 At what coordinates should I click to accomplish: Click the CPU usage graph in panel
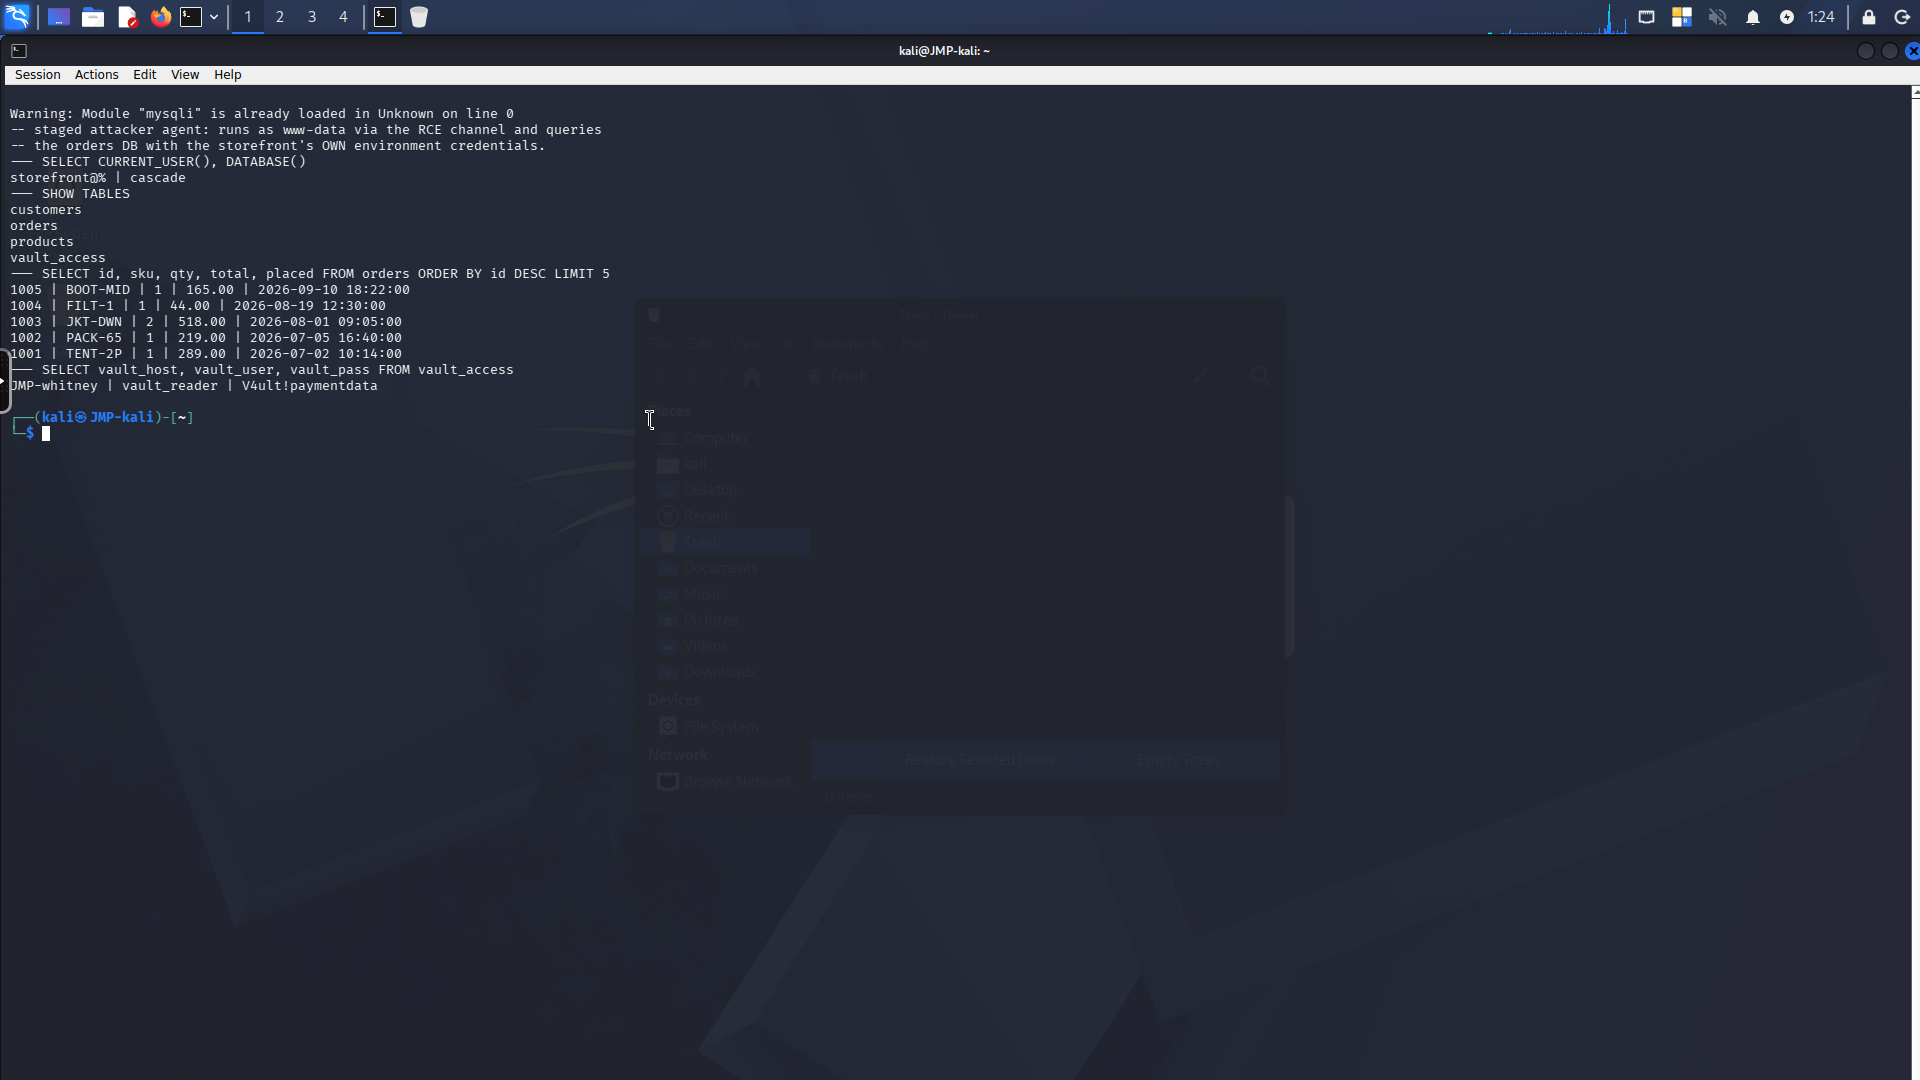click(x=1557, y=18)
